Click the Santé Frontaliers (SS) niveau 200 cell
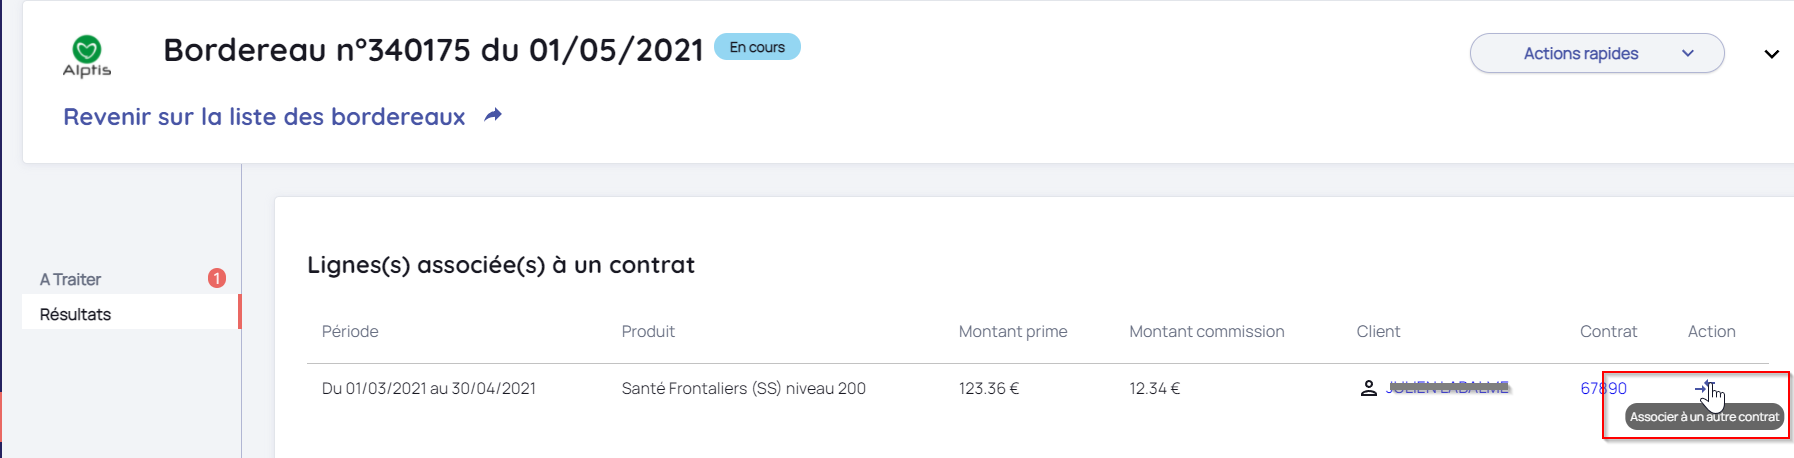Image resolution: width=1794 pixels, height=458 pixels. click(x=743, y=388)
